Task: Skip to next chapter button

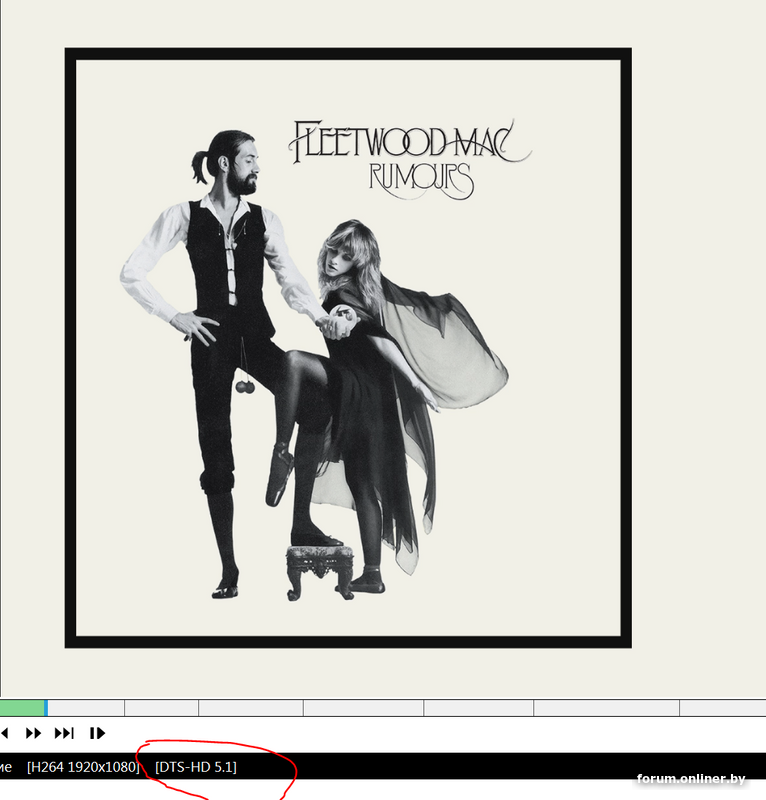Action: point(64,733)
